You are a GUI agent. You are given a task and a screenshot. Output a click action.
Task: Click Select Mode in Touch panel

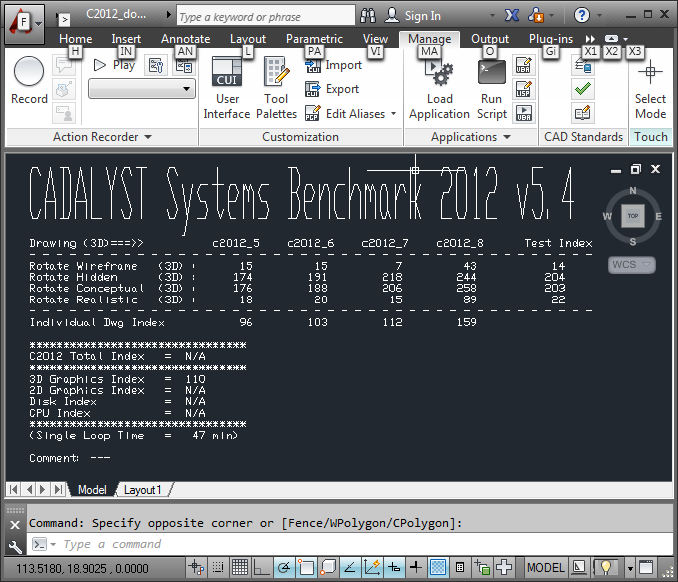click(650, 89)
